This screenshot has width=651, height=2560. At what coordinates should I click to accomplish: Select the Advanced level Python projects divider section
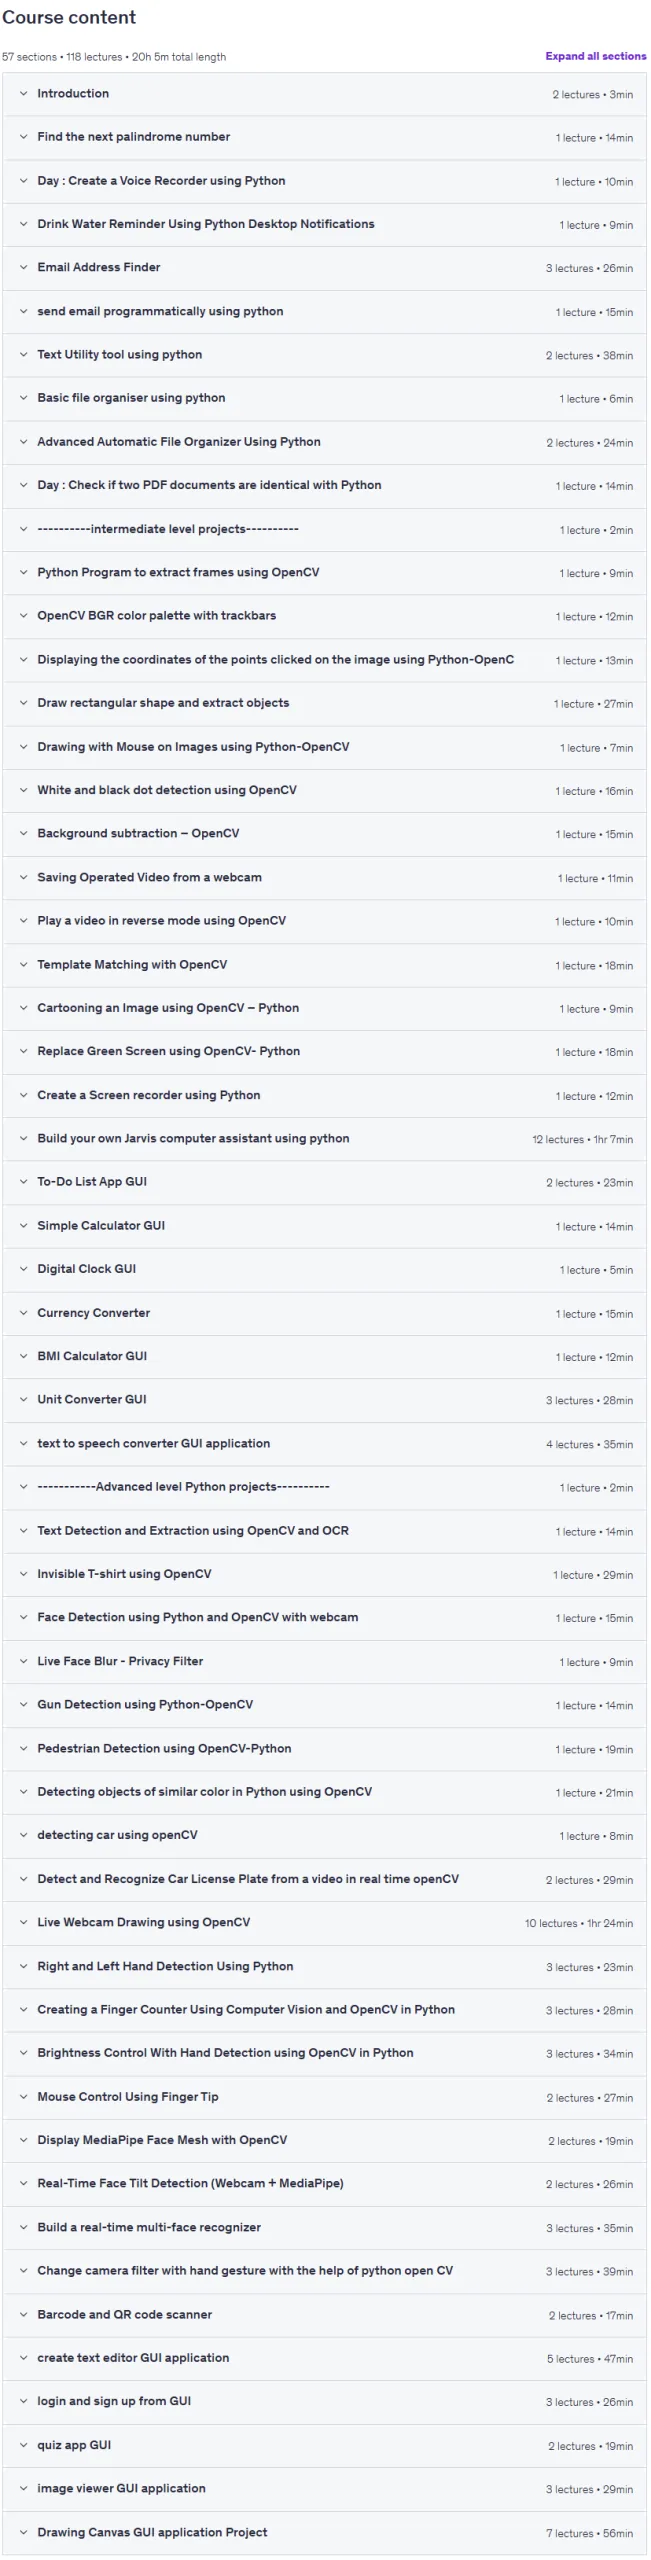click(x=324, y=1487)
